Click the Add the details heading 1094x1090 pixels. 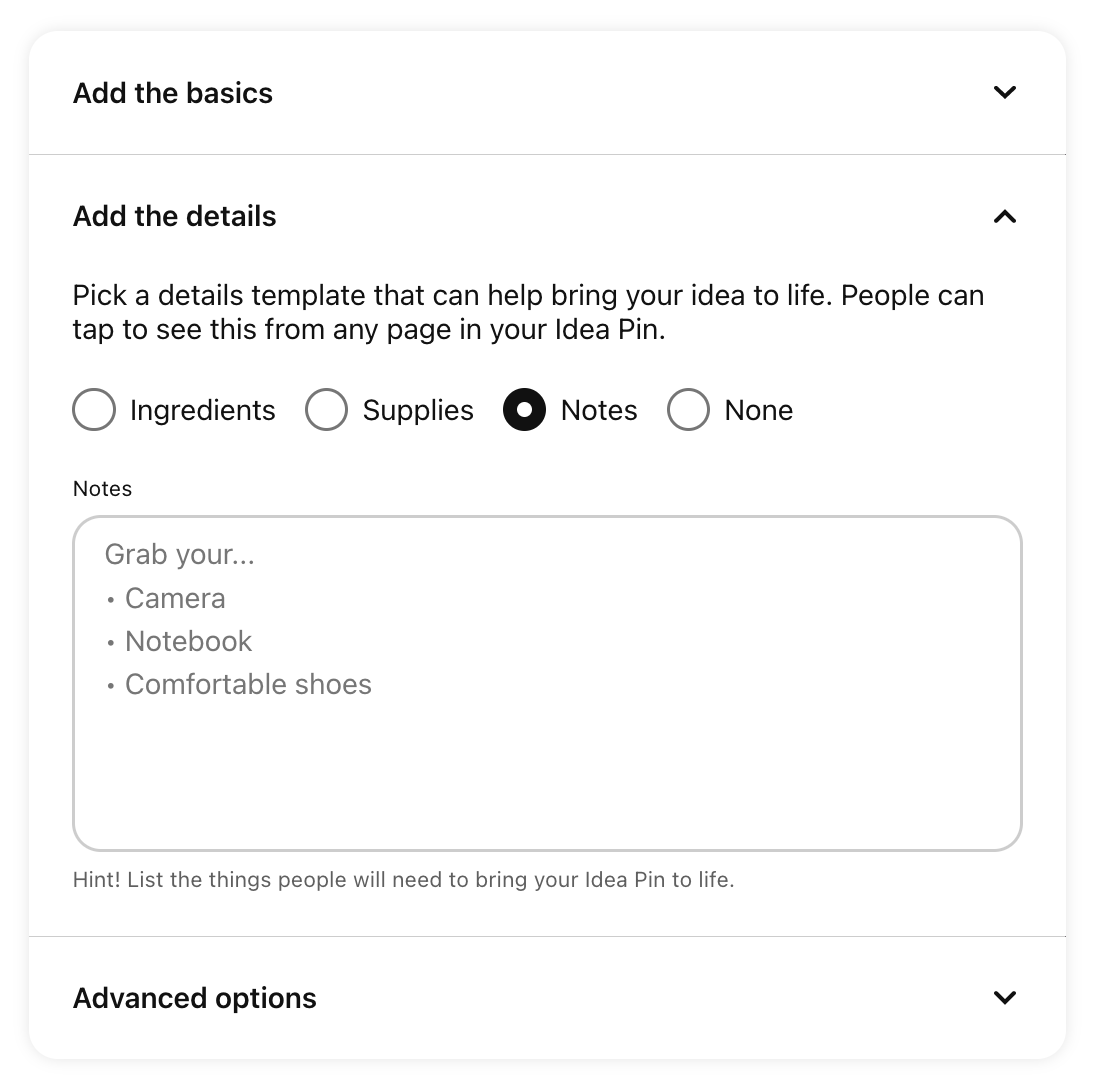[x=174, y=216]
